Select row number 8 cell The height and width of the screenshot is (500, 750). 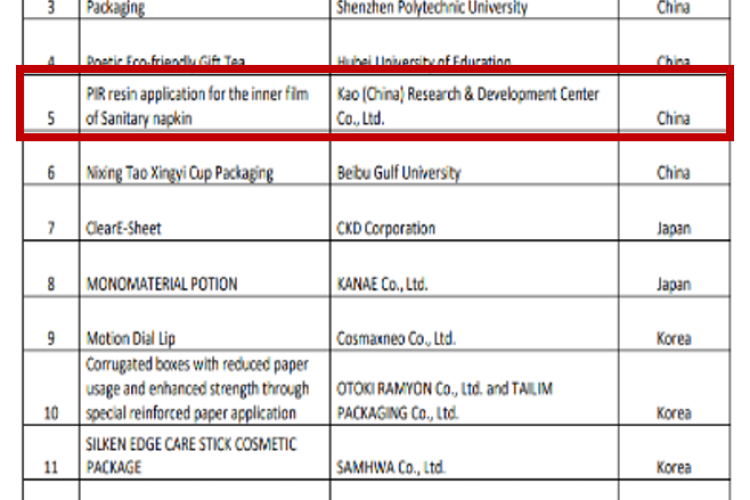point(51,268)
